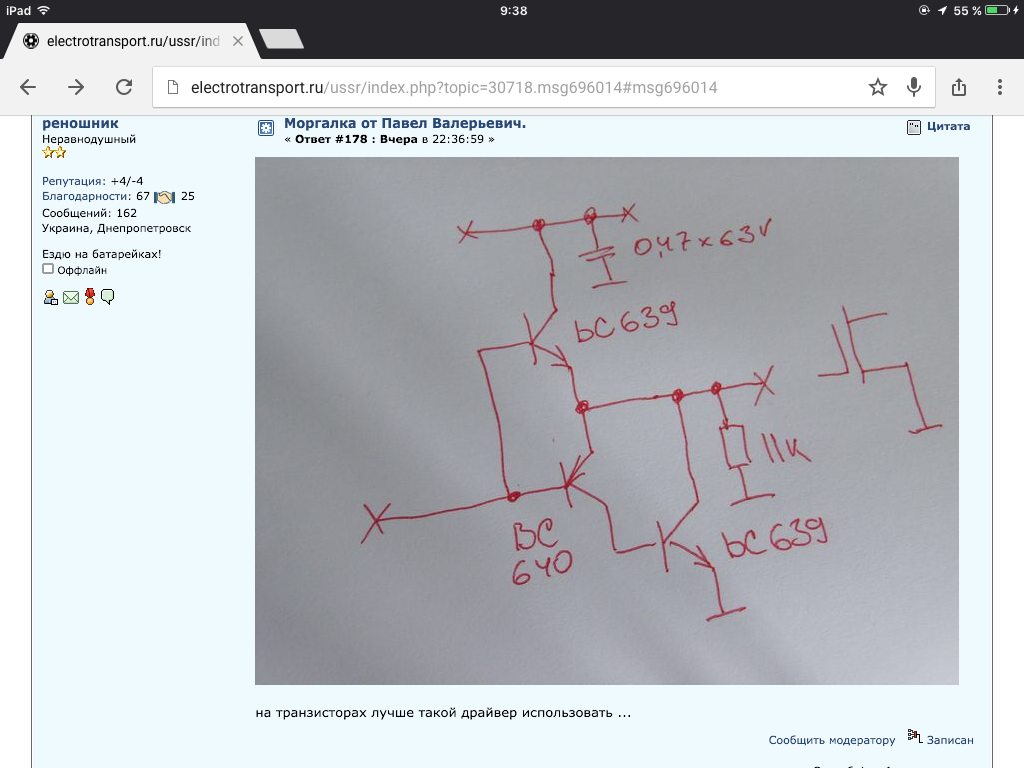This screenshot has width=1024, height=768.
Task: Go back to the previous page
Action: coord(28,87)
